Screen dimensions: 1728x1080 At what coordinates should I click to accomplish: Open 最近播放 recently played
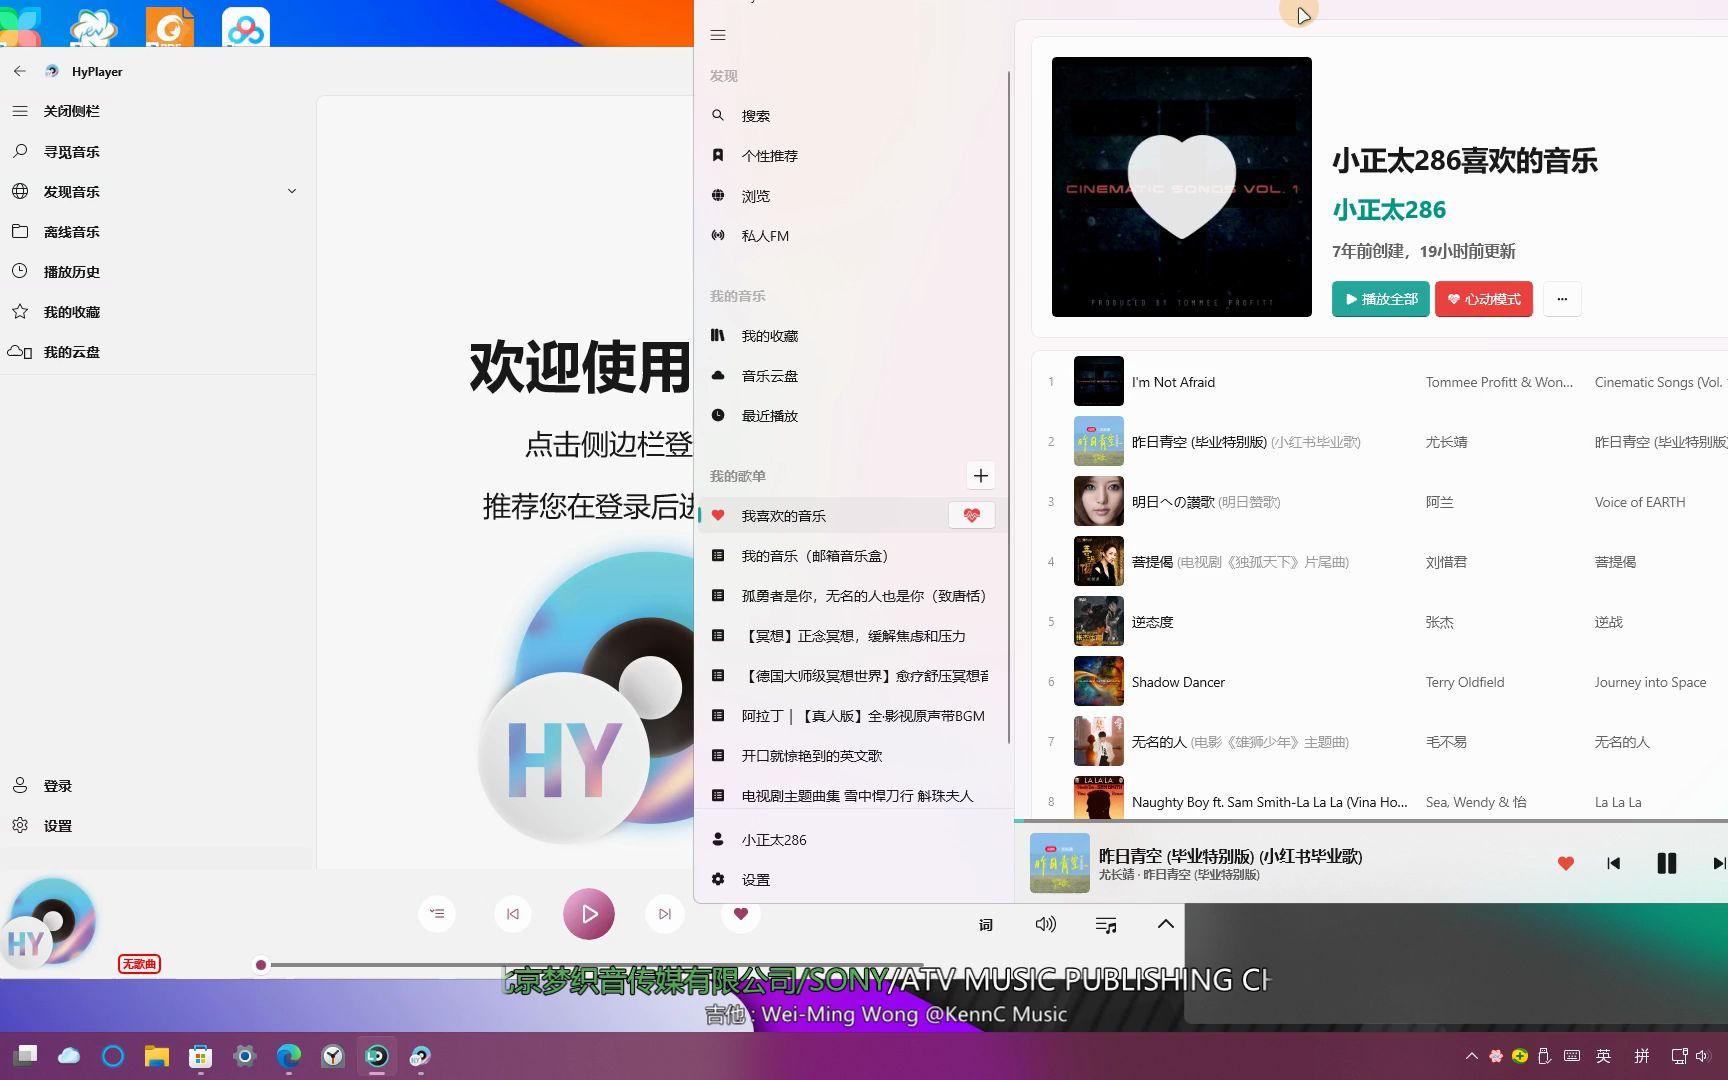(x=768, y=415)
